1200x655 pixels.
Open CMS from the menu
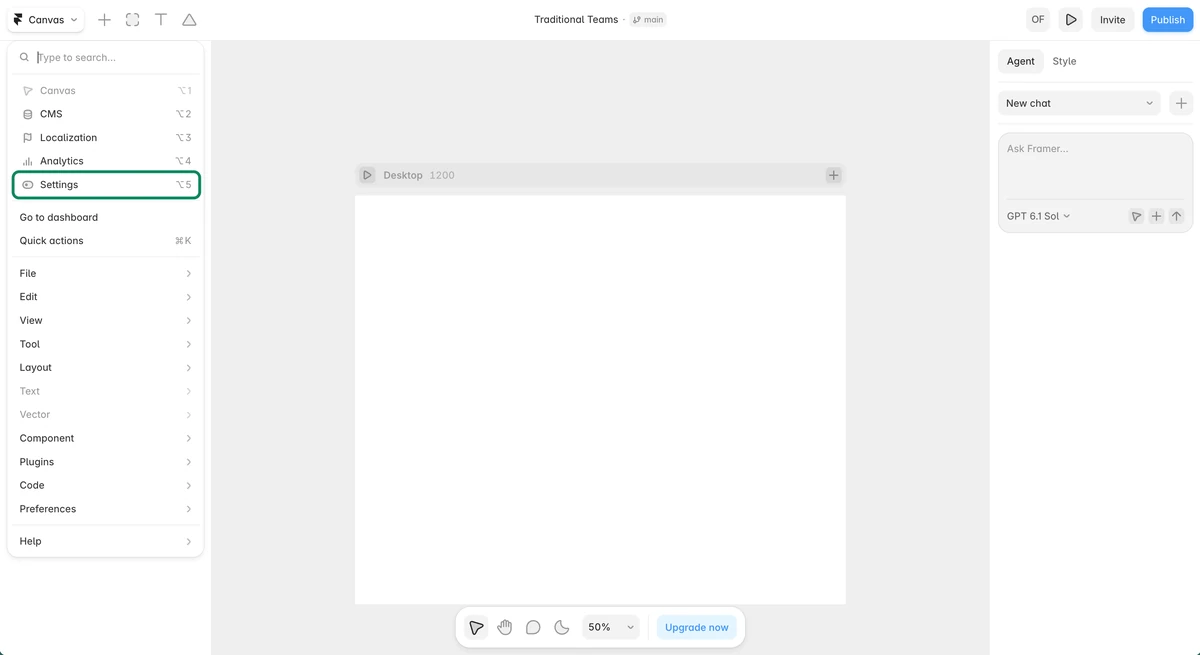(x=105, y=114)
